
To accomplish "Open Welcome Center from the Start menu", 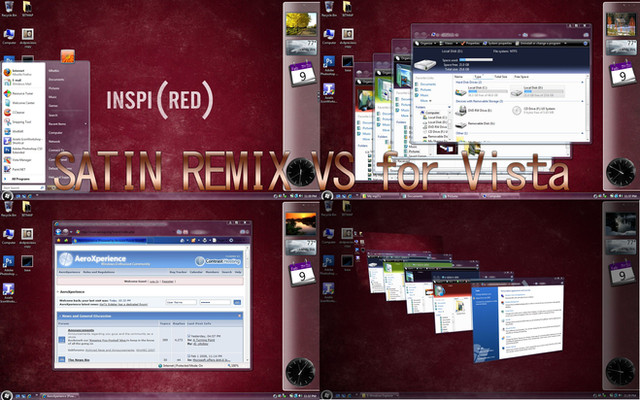I will pos(23,103).
